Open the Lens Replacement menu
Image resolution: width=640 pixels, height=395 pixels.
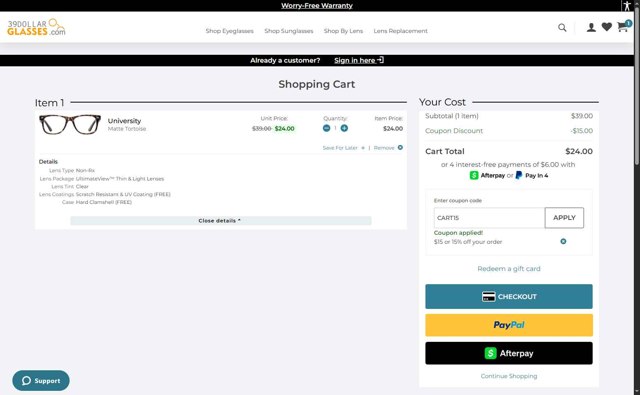400,31
